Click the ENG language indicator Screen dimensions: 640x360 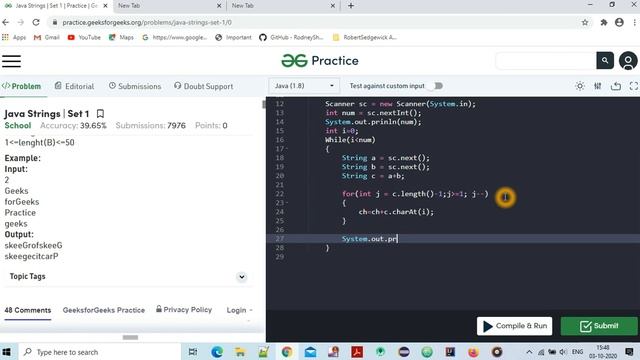click(x=577, y=352)
